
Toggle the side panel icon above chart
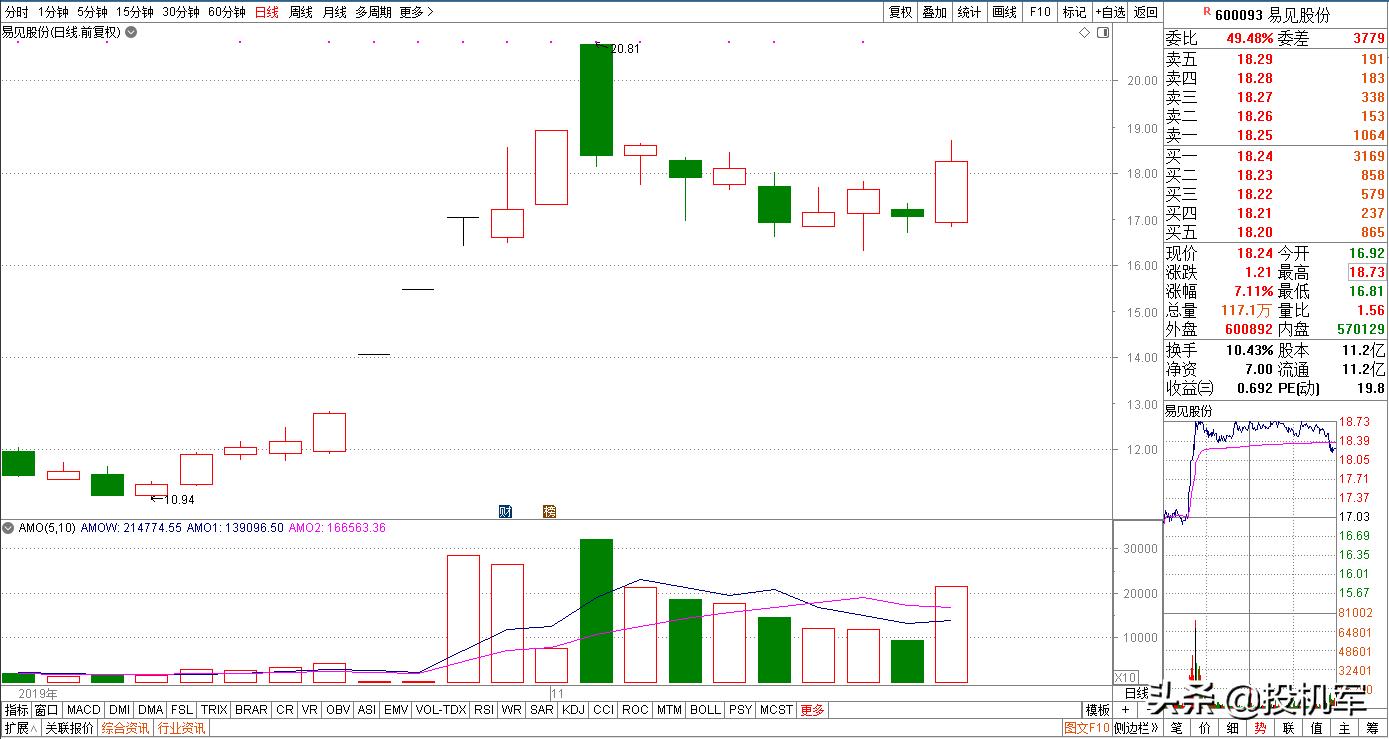coord(1102,33)
